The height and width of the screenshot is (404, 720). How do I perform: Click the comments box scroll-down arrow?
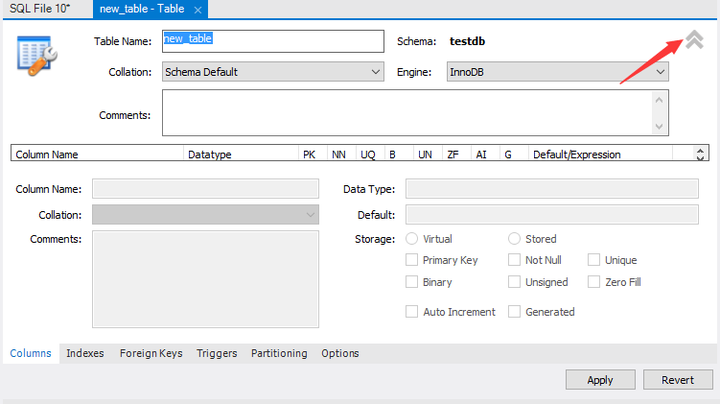pos(659,126)
